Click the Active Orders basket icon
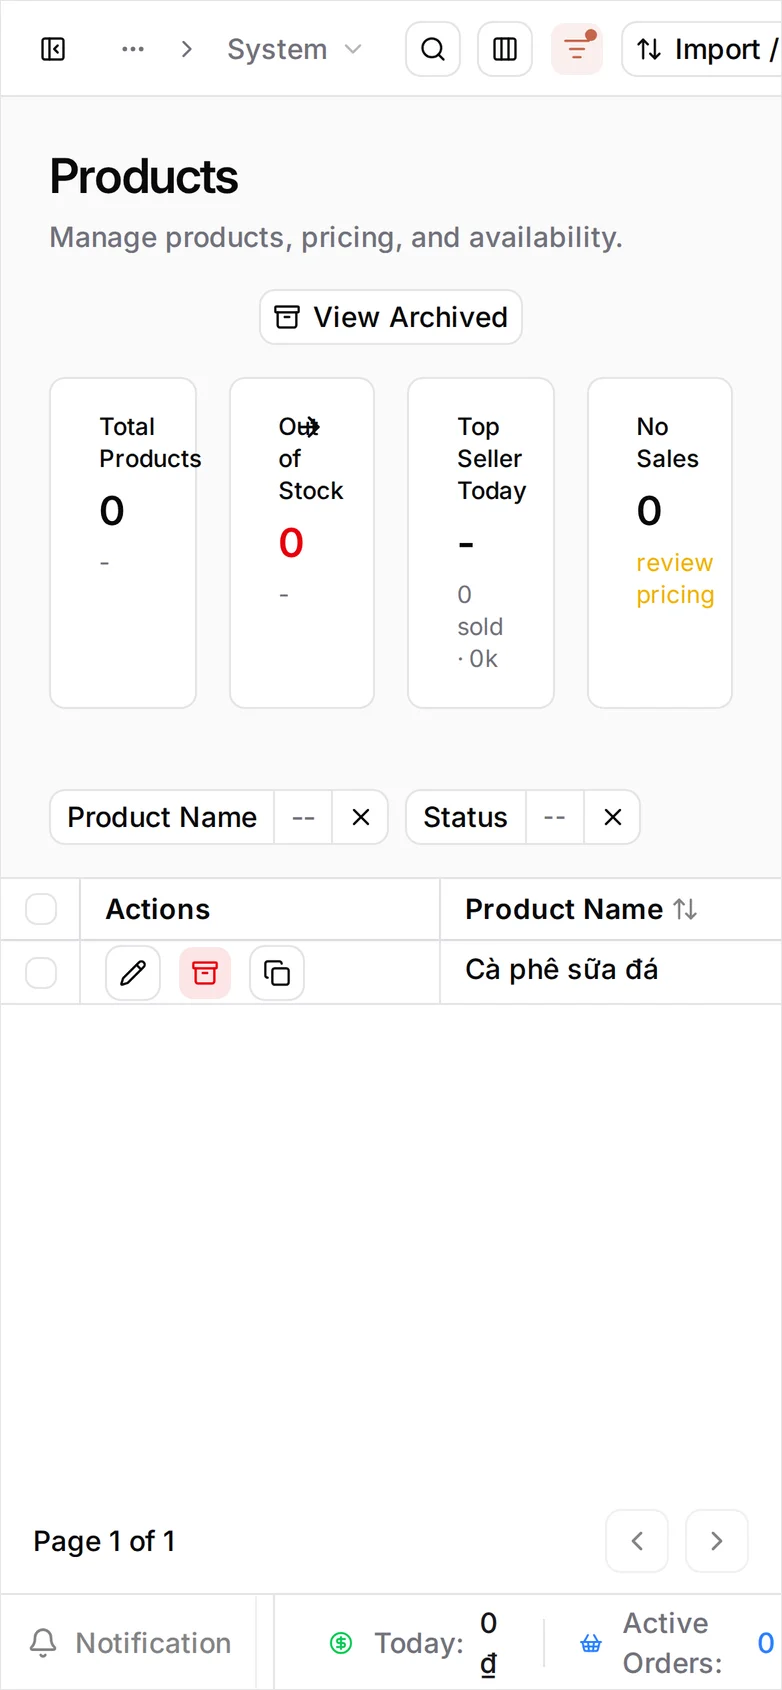Viewport: 782px width, 1690px height. (x=591, y=1643)
